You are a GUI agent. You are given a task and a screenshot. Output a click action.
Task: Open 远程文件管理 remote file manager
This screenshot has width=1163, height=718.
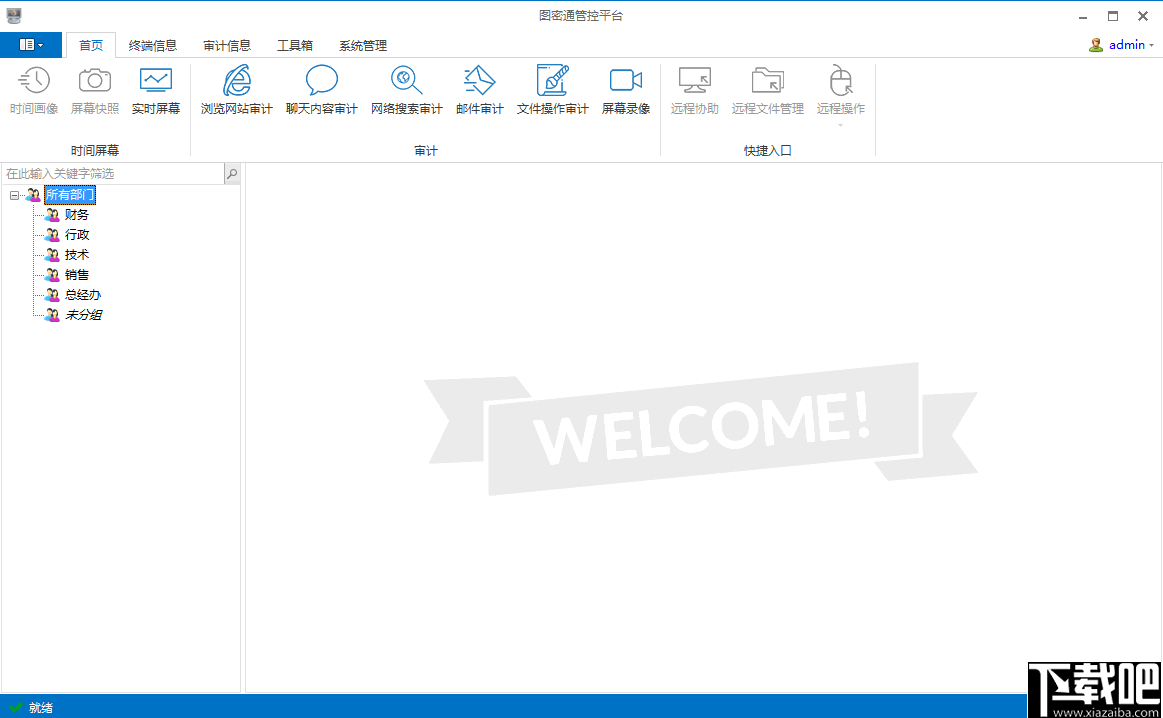(x=768, y=90)
